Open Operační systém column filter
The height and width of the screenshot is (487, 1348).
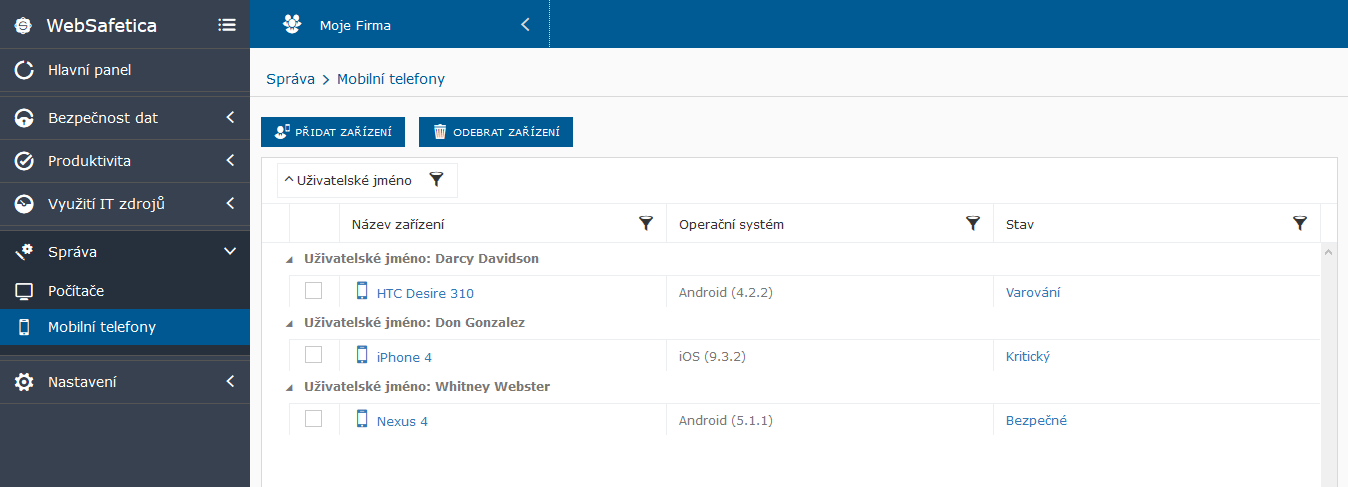(973, 224)
